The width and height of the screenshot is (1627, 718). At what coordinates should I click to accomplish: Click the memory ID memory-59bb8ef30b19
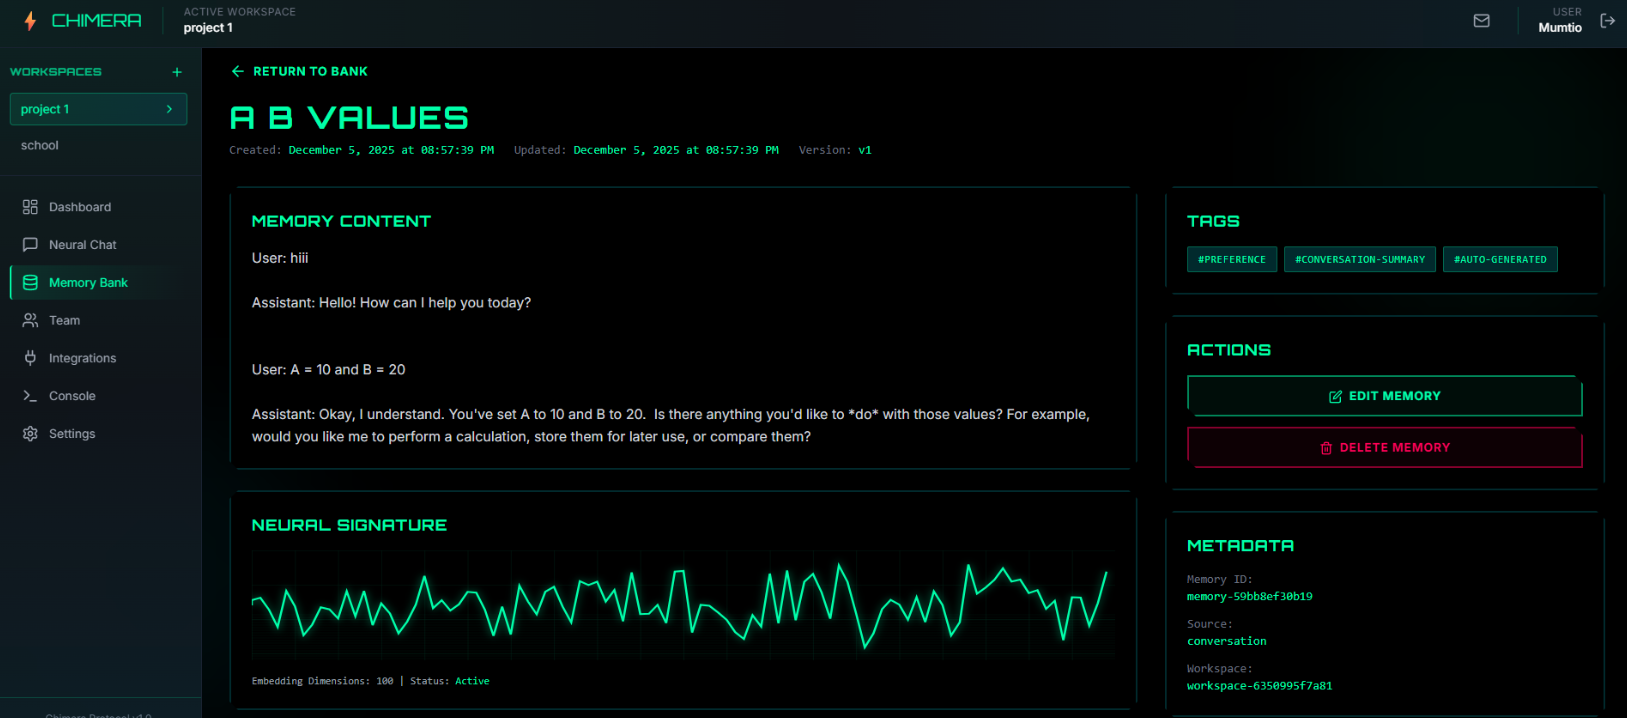coord(1250,596)
